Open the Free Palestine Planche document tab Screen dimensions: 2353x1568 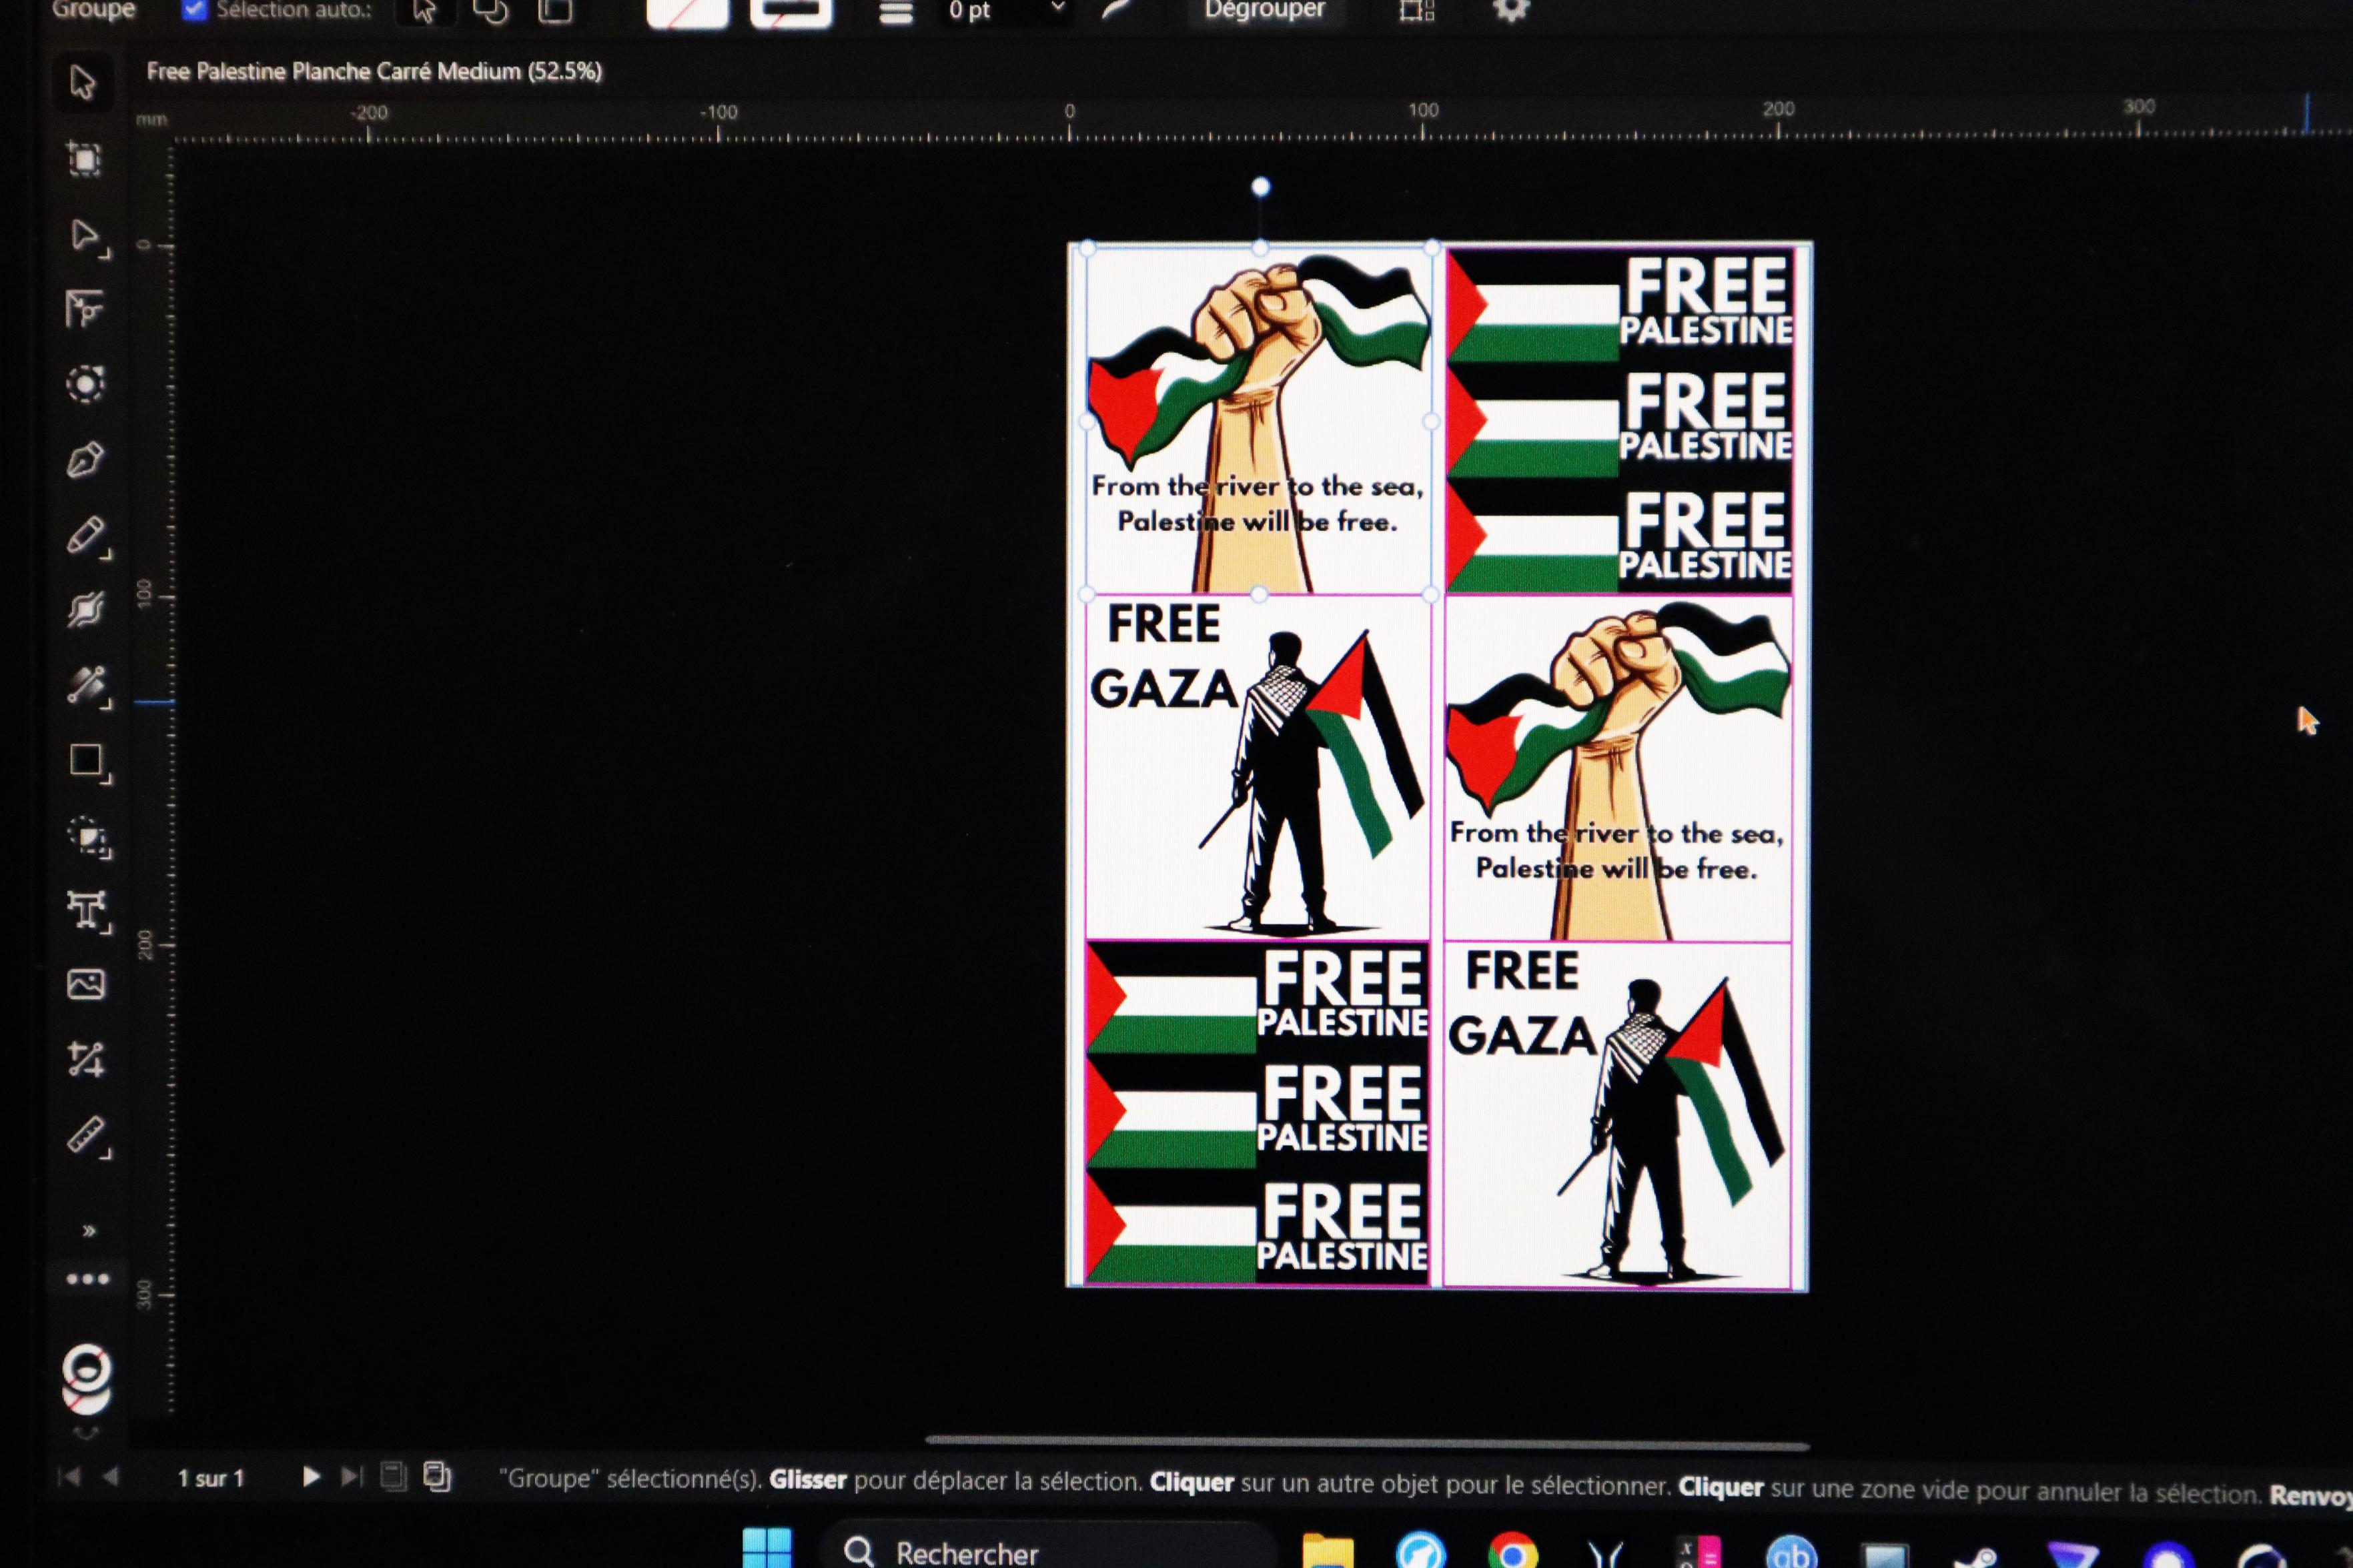[374, 72]
